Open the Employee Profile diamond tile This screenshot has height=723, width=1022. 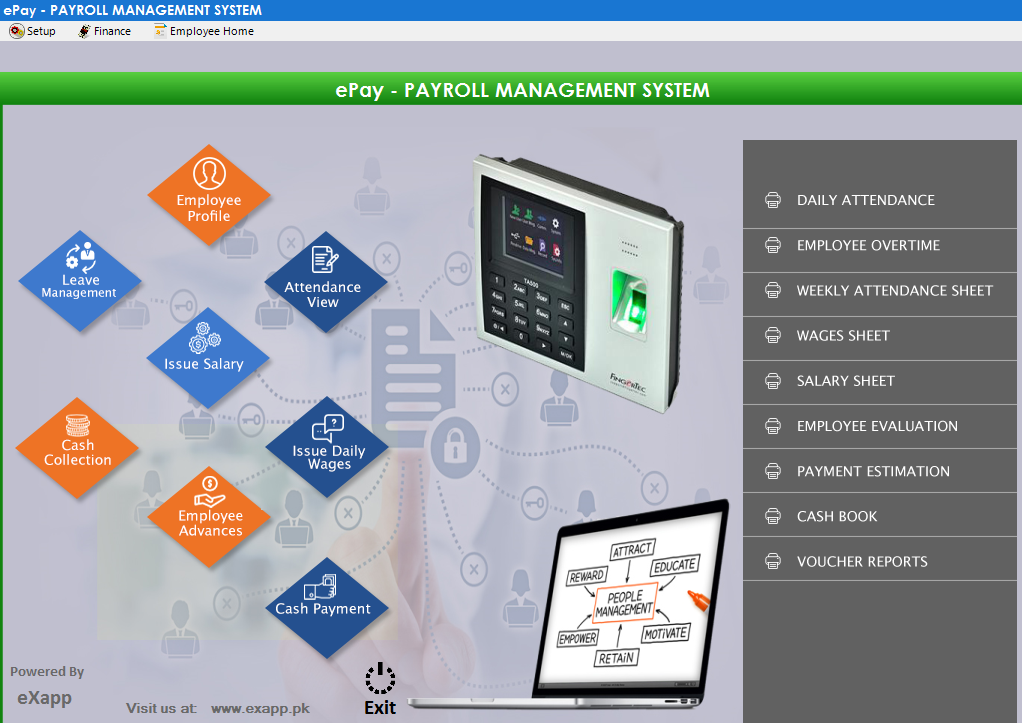pos(209,194)
